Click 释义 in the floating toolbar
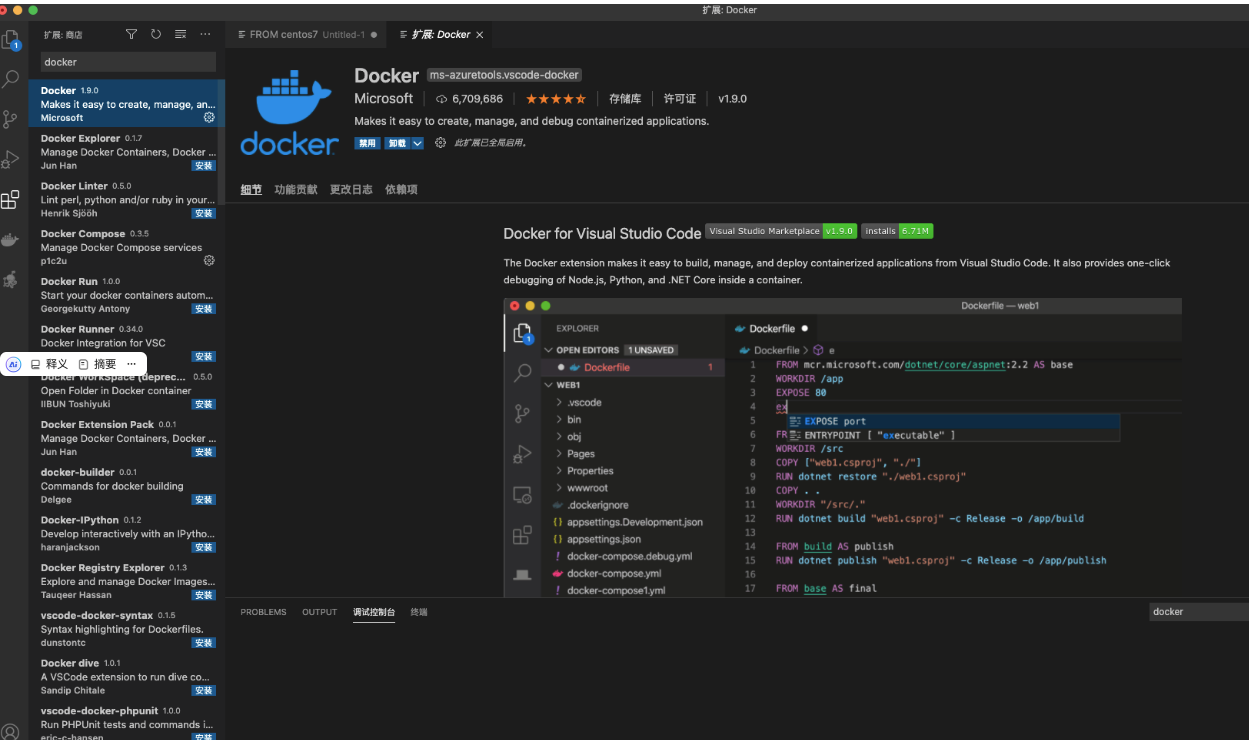This screenshot has height=740, width=1249. coord(49,364)
